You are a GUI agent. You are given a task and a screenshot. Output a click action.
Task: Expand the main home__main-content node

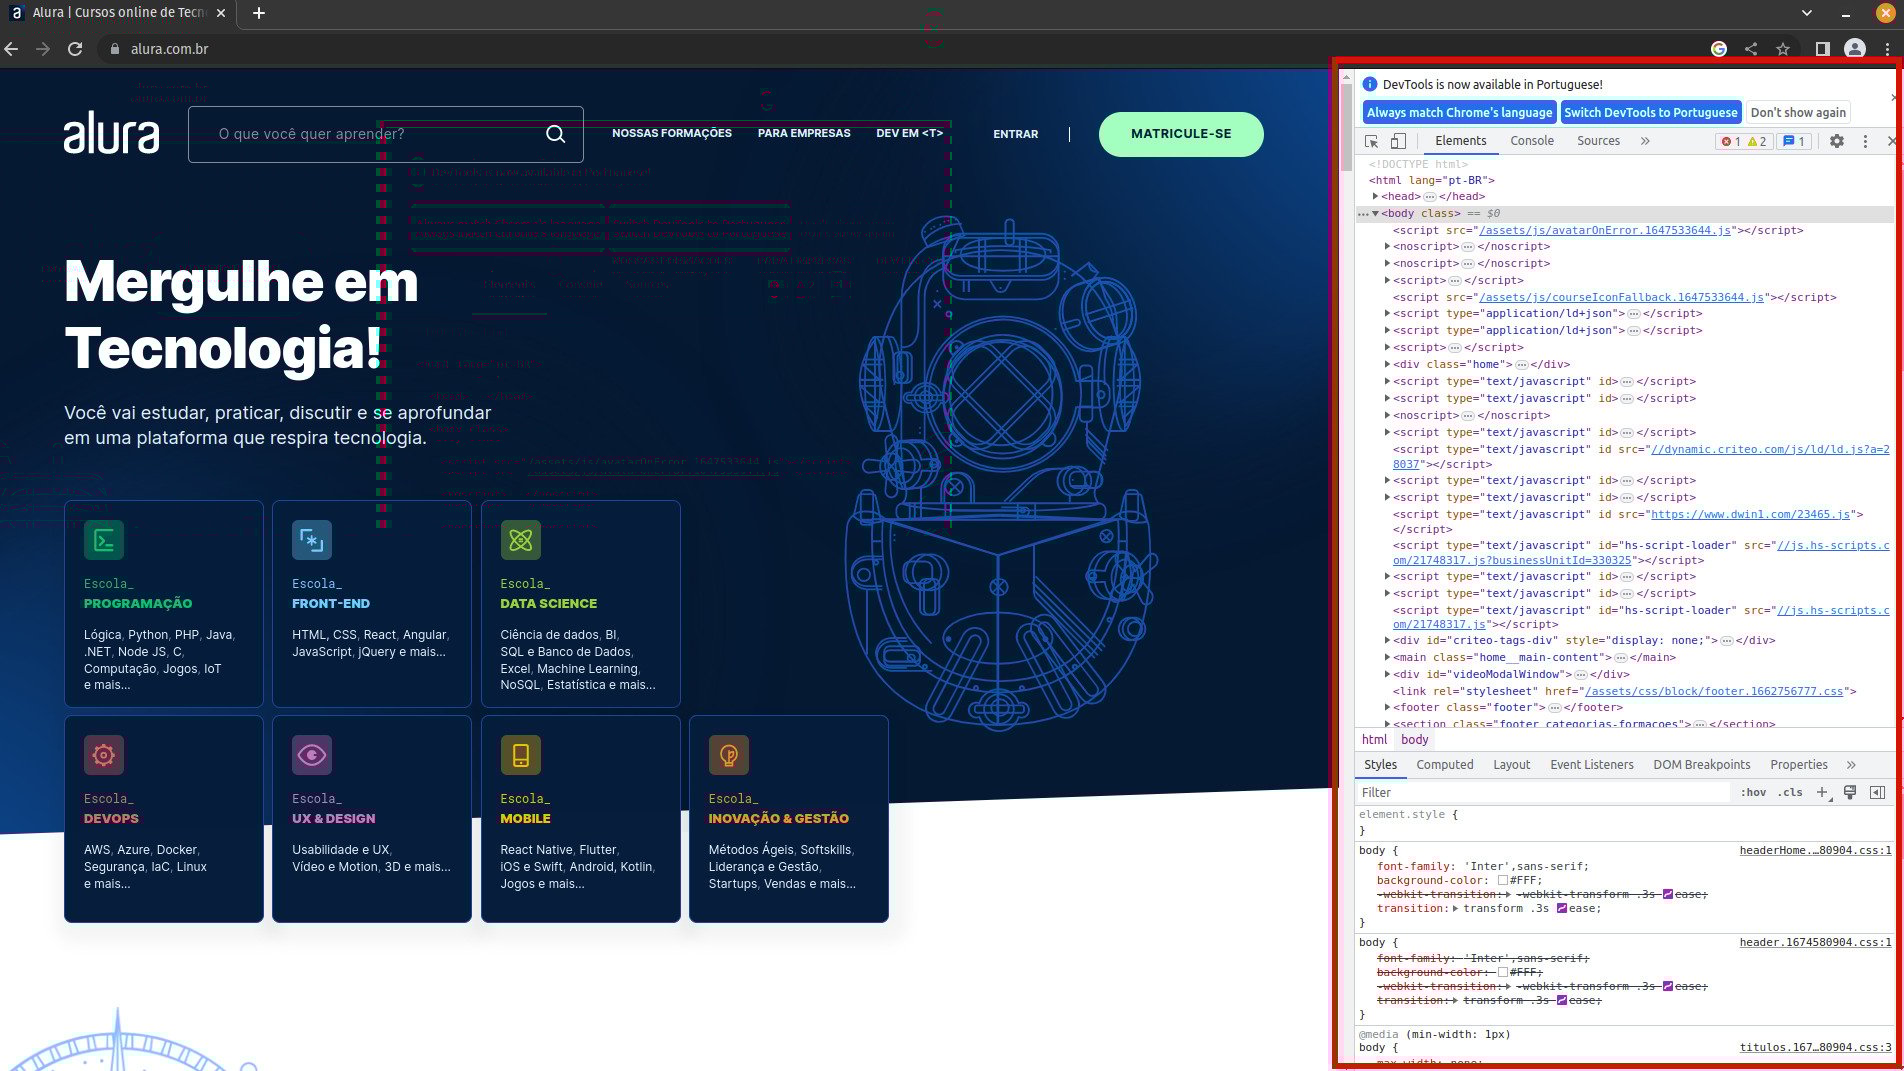(x=1387, y=657)
